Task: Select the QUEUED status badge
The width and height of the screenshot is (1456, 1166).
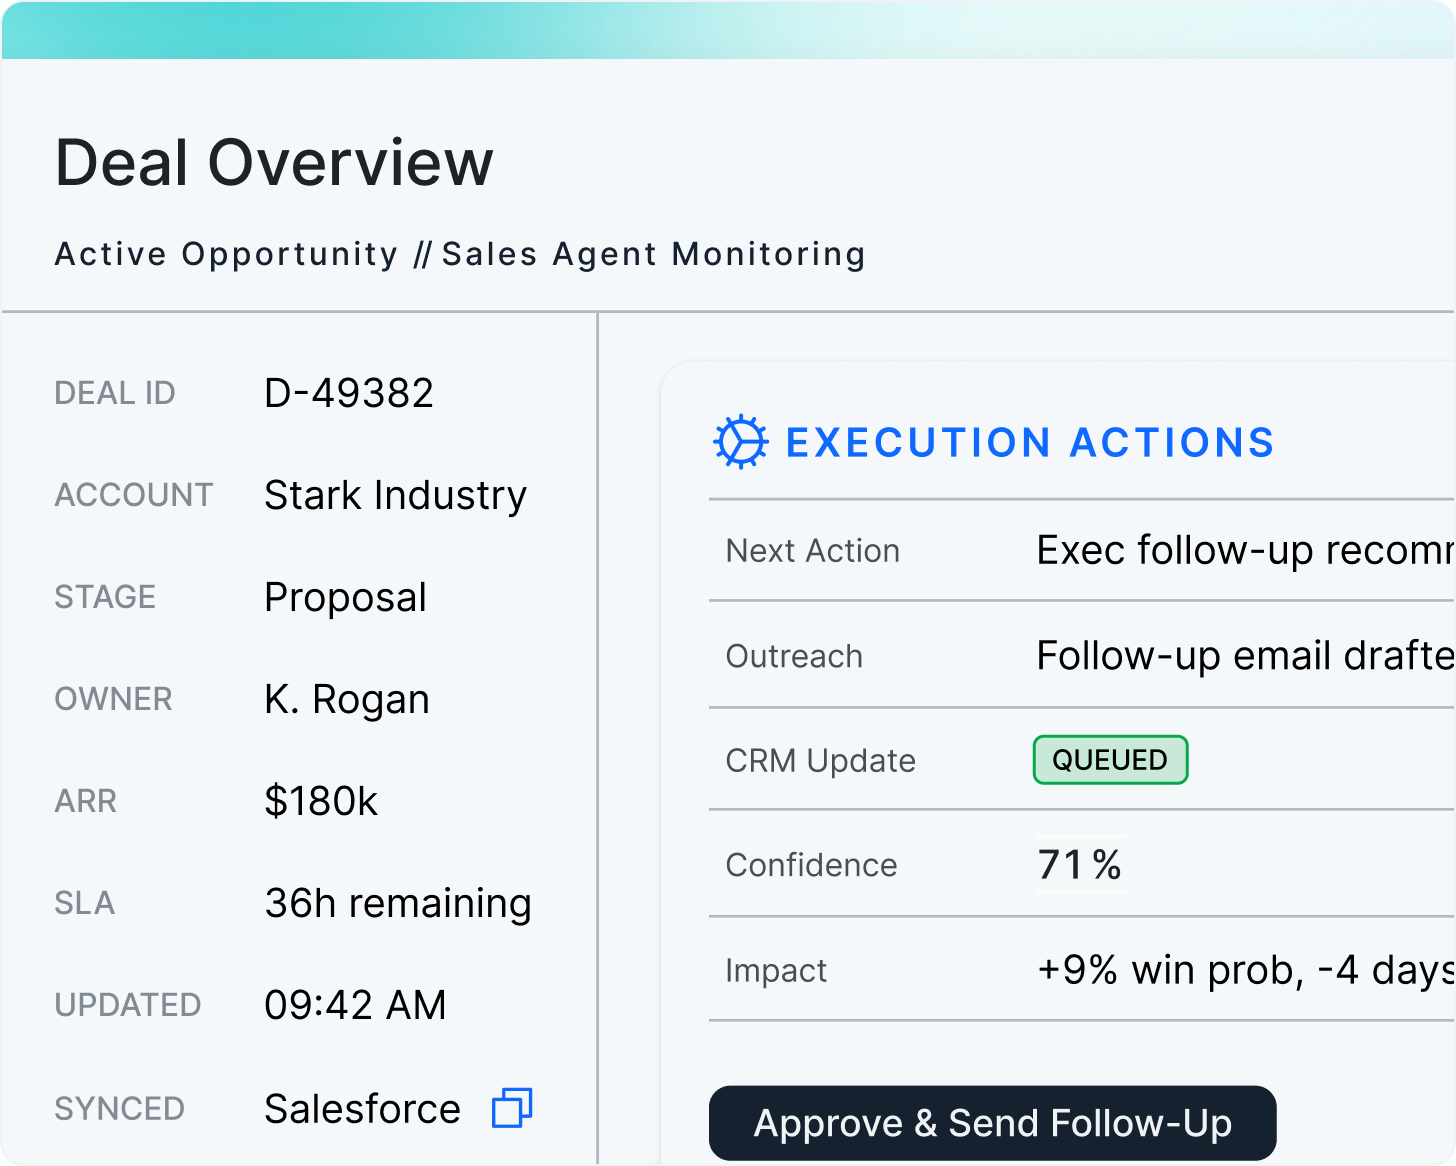Action: click(1110, 760)
